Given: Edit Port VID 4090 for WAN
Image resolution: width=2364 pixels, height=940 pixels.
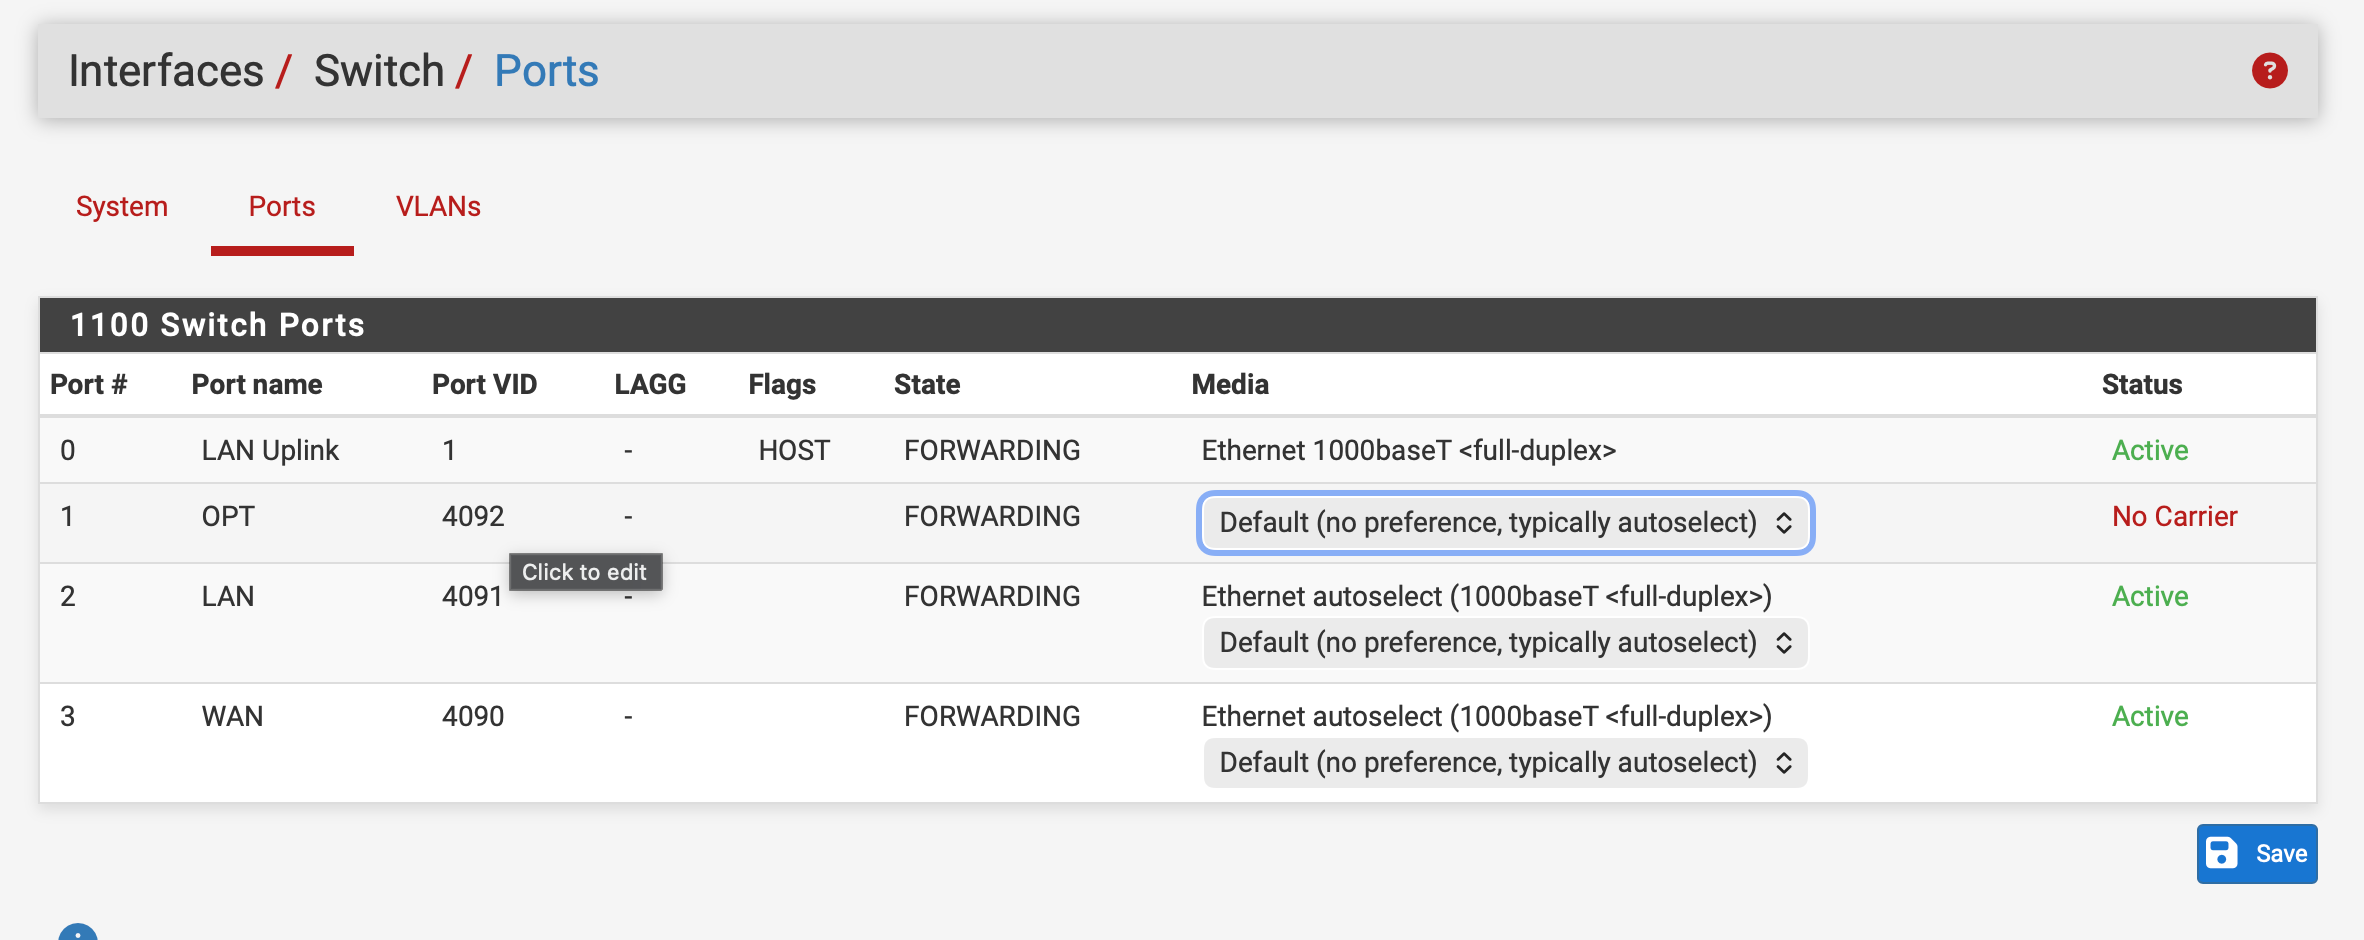Looking at the screenshot, I should coord(473,717).
